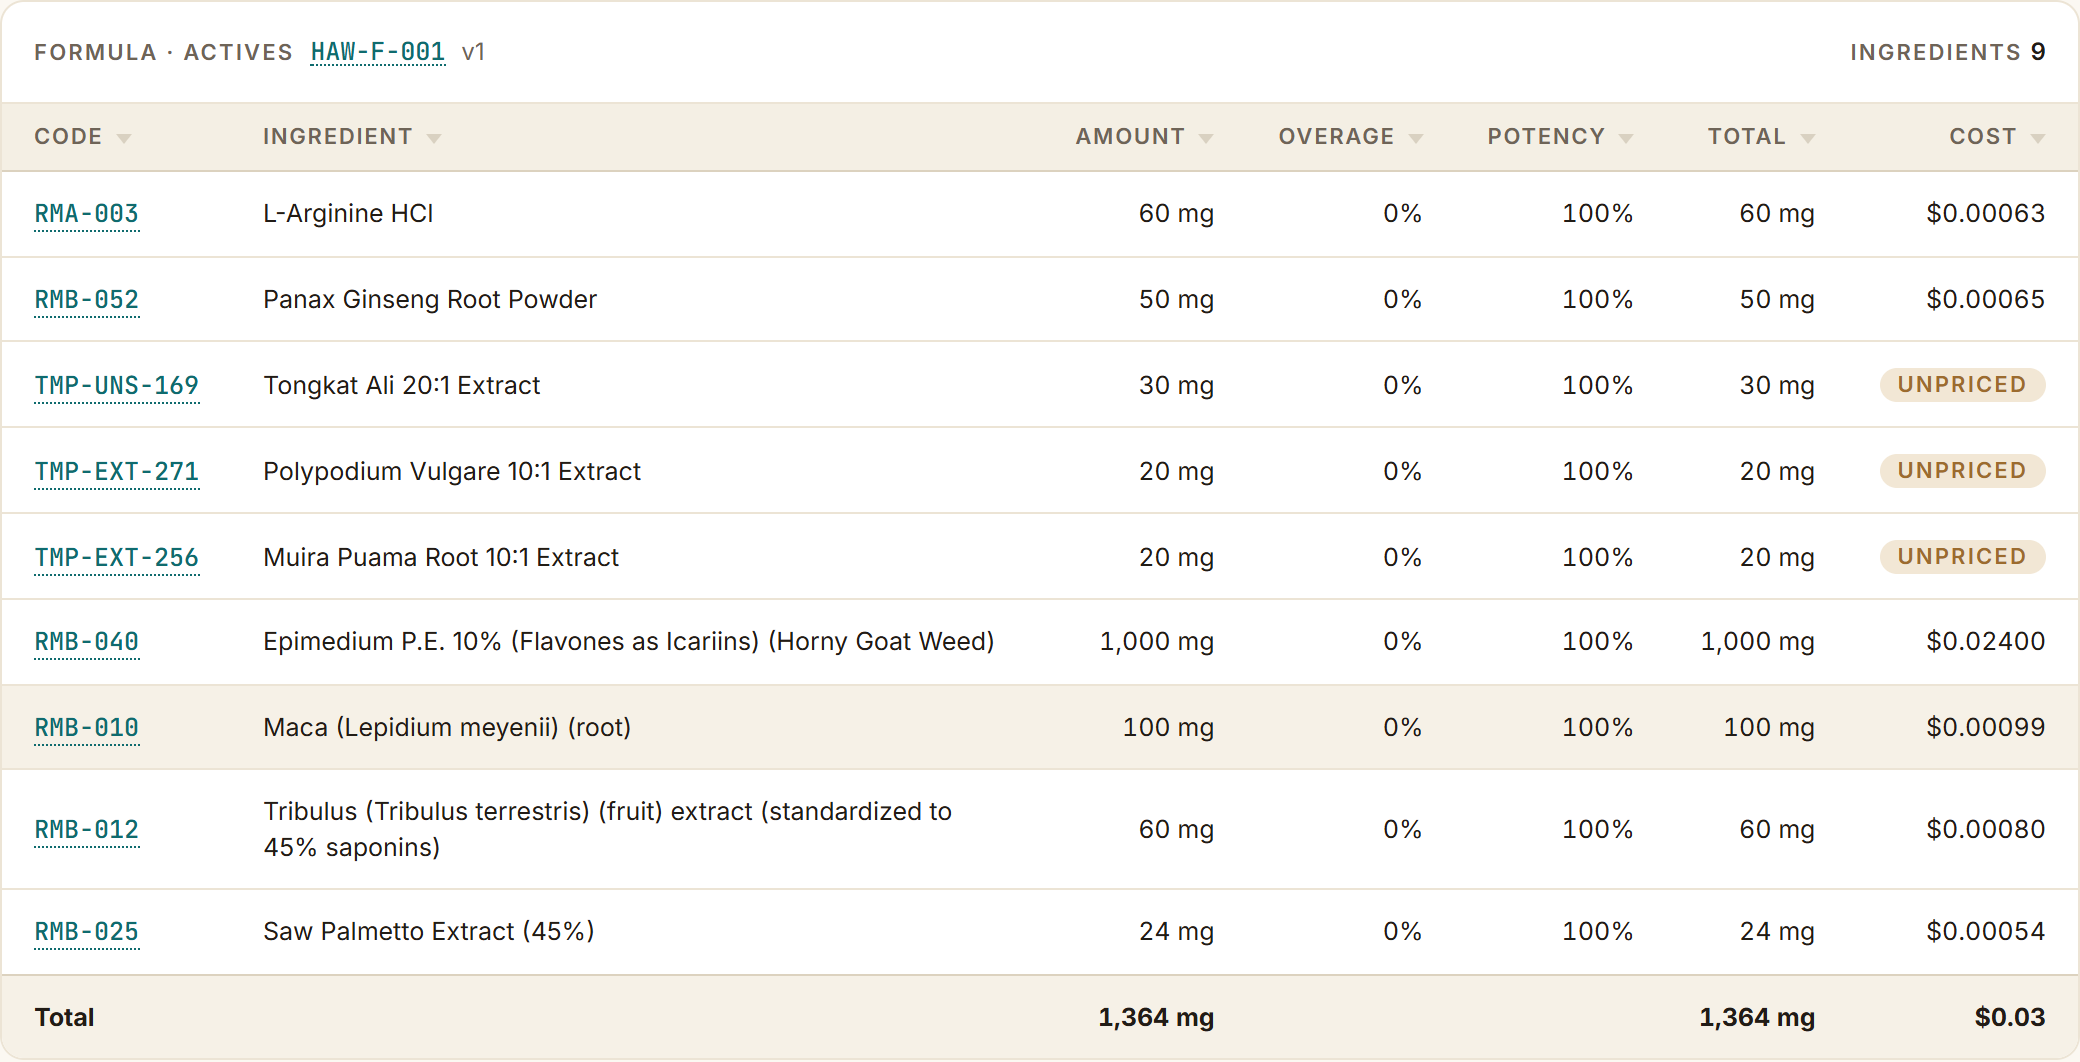Sort by the AMOUNT column arrow

point(1206,138)
